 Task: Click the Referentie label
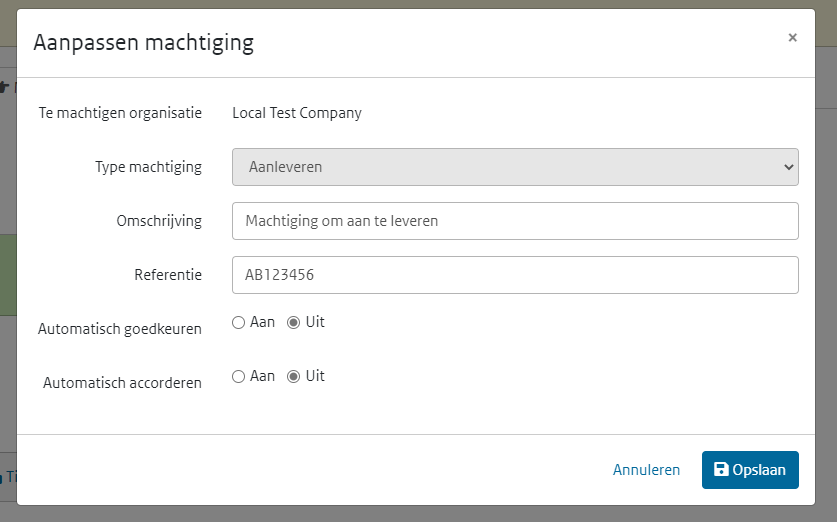click(168, 275)
